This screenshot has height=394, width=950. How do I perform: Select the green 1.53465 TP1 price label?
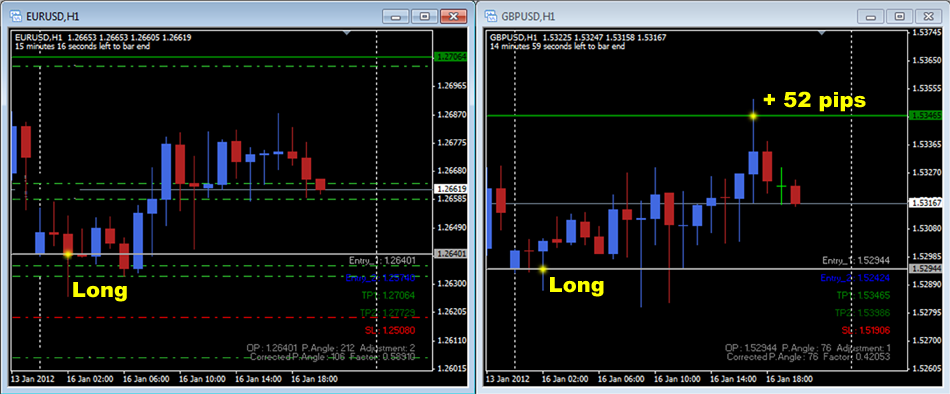[x=926, y=115]
